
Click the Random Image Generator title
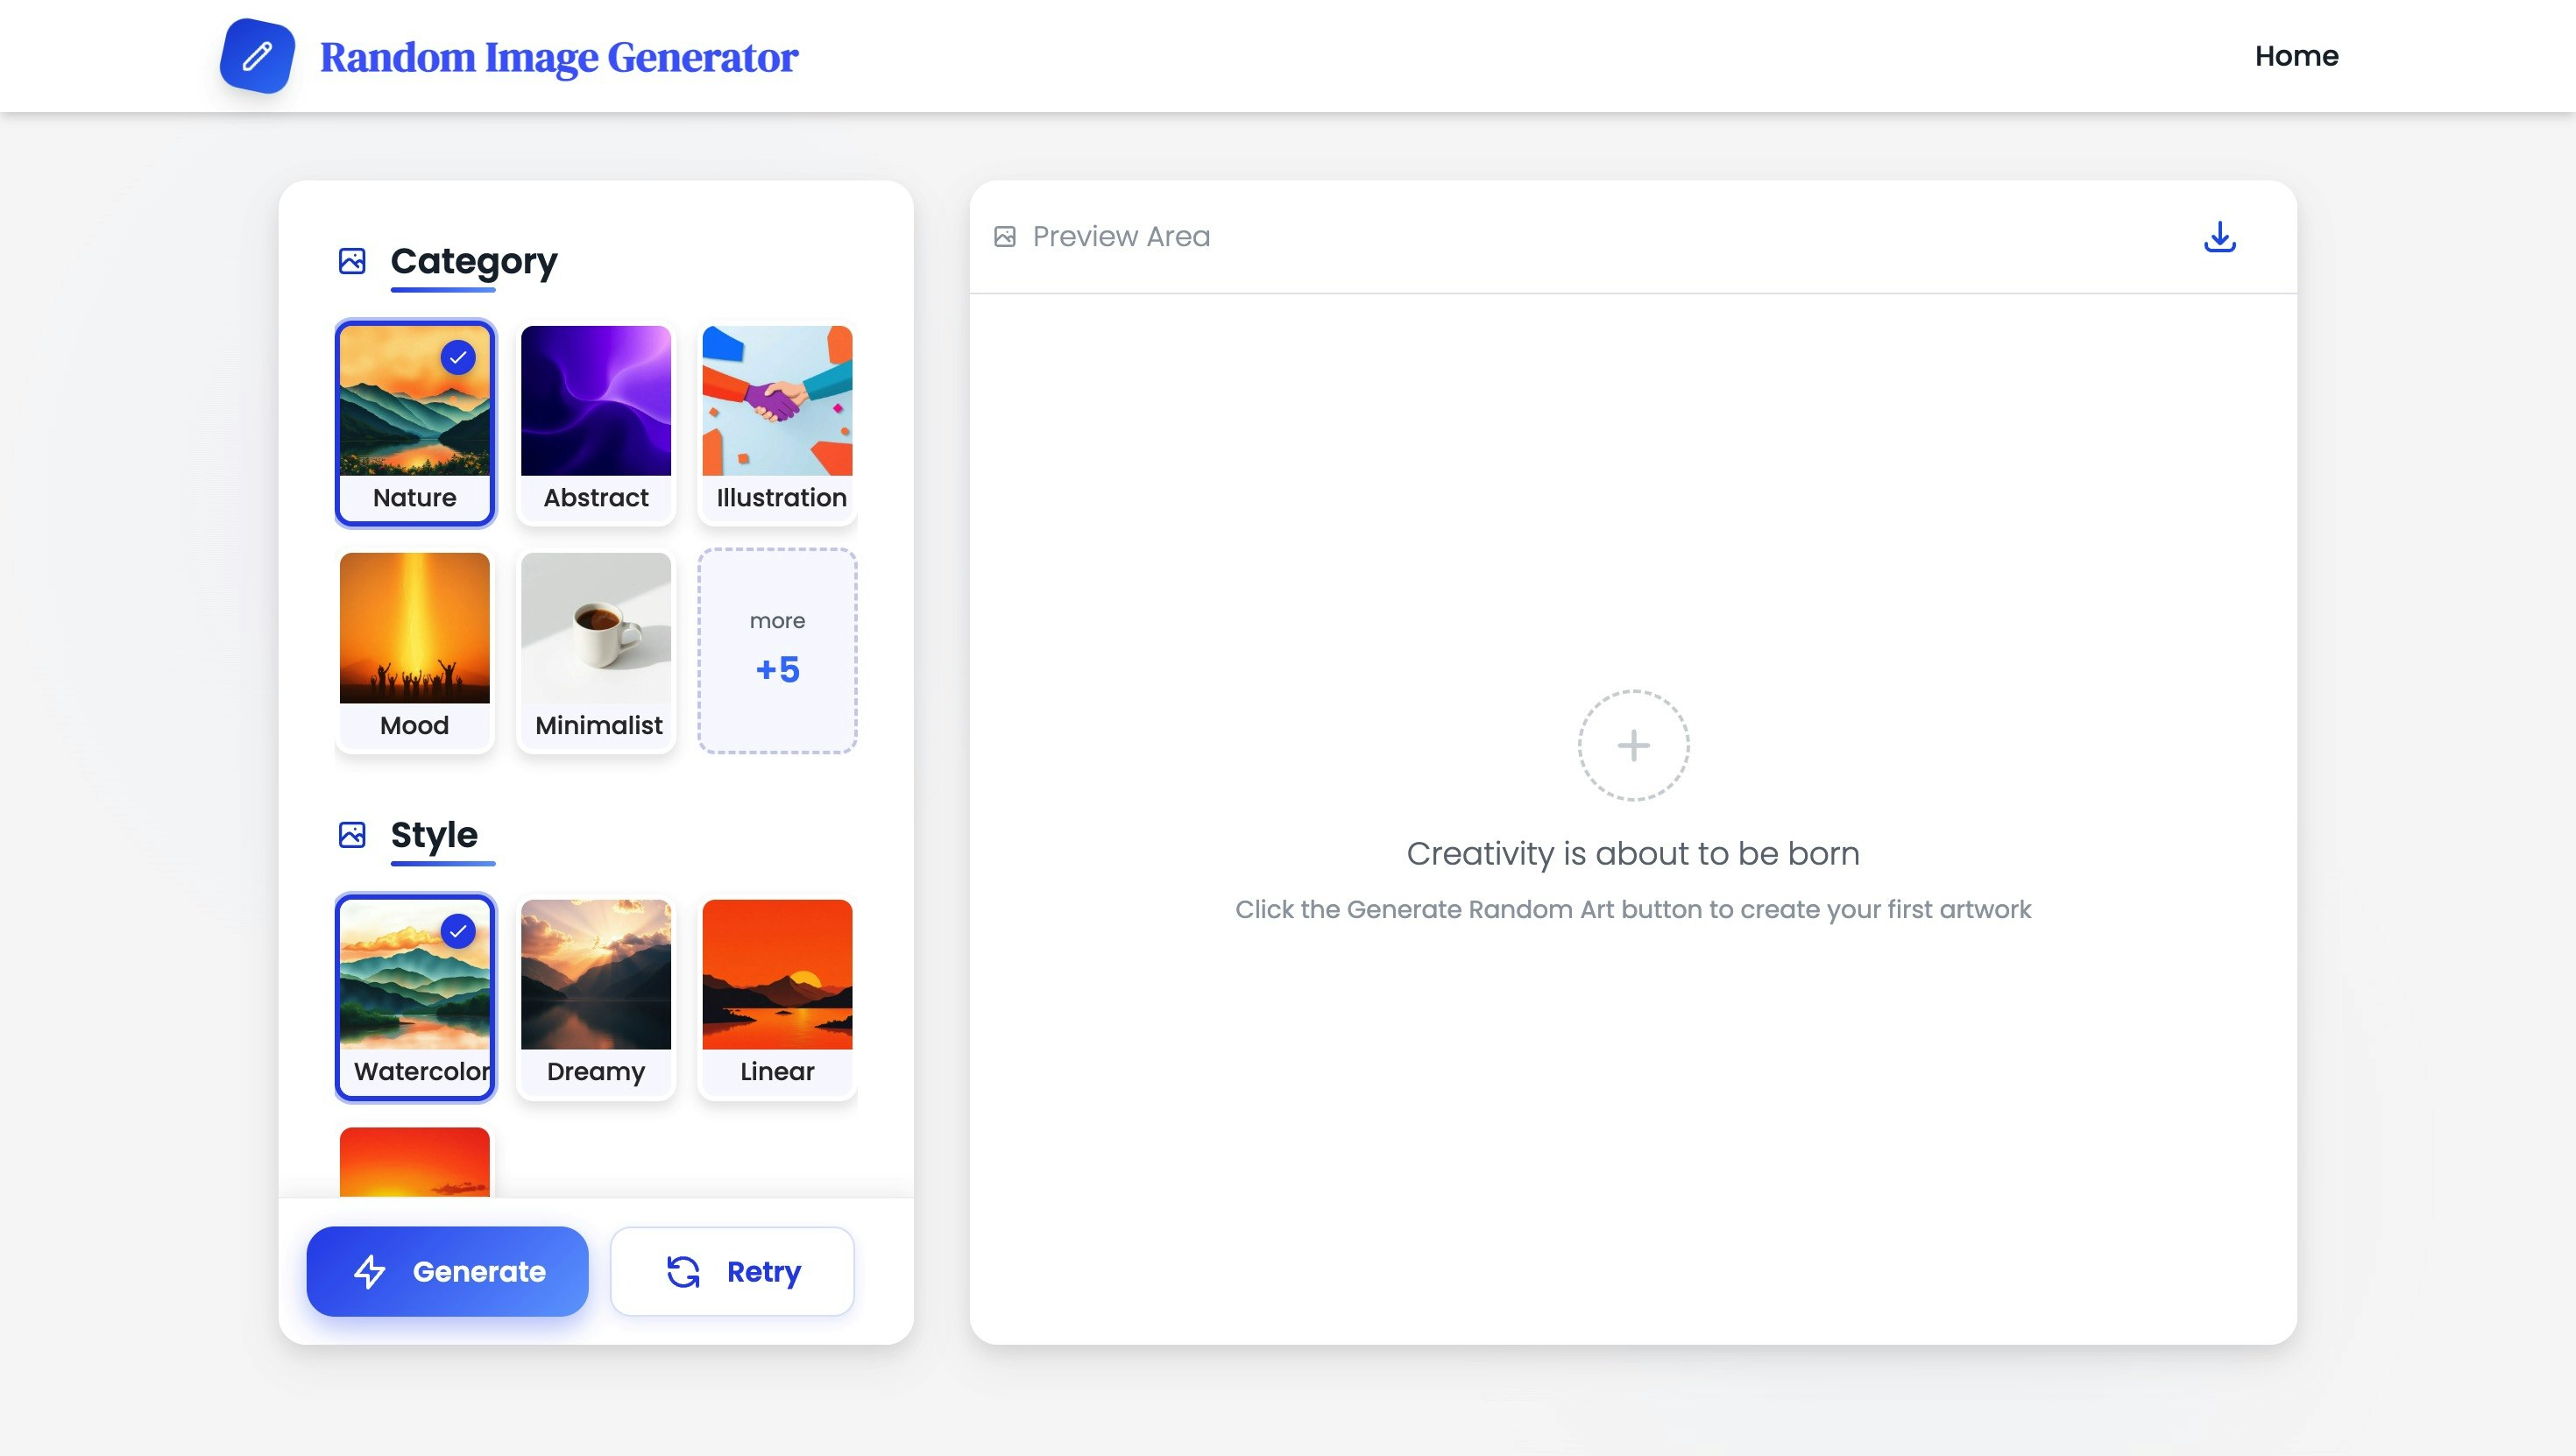(x=558, y=57)
